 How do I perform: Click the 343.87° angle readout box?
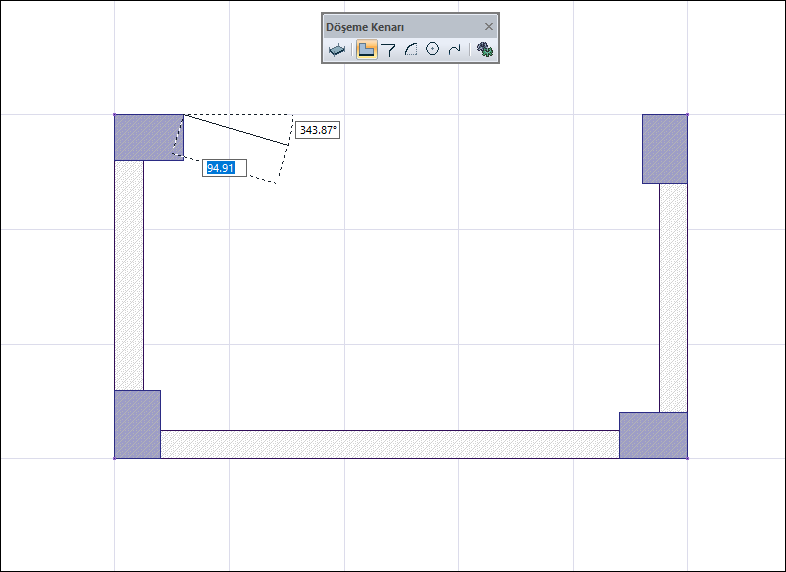[317, 130]
